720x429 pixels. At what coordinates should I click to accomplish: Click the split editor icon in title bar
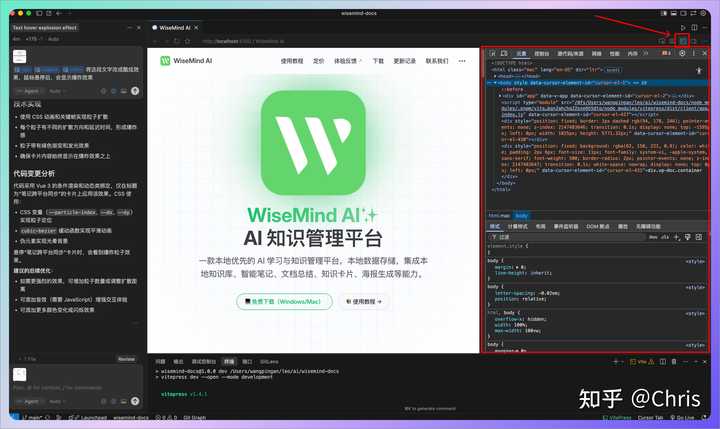pyautogui.click(x=694, y=28)
